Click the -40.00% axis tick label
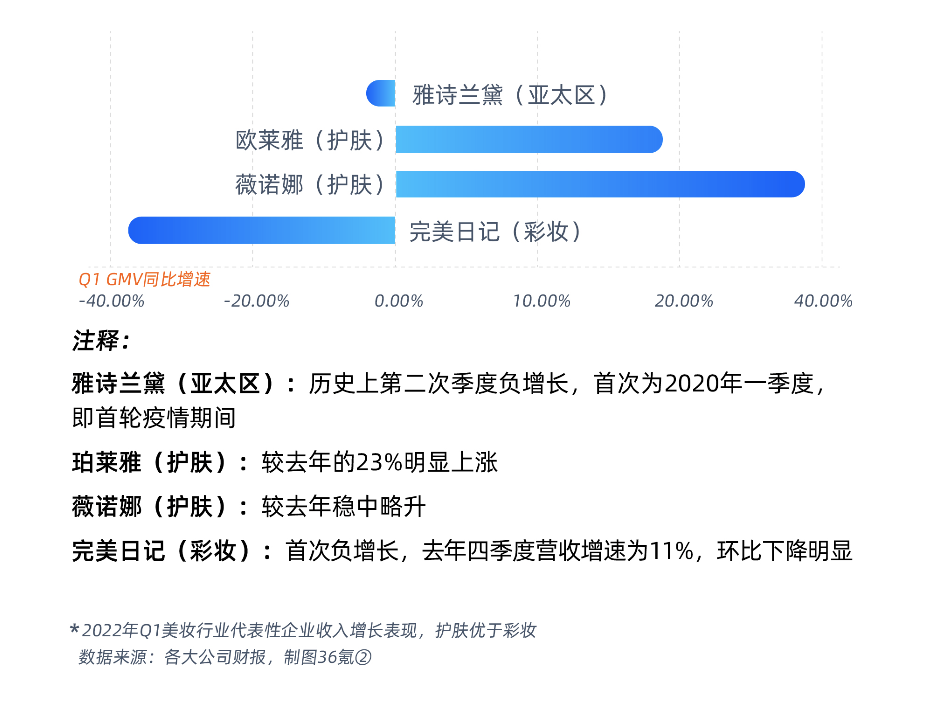 112,301
